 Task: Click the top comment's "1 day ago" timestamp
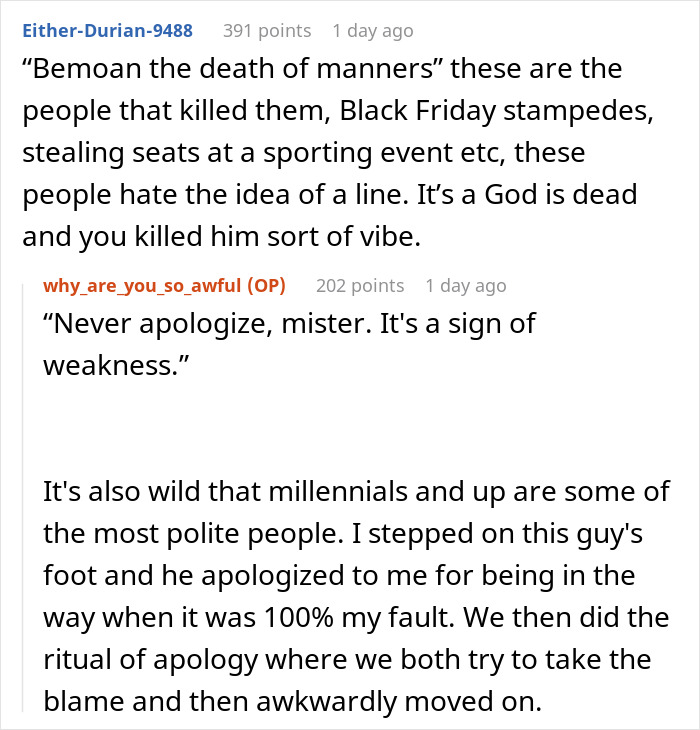click(x=372, y=31)
